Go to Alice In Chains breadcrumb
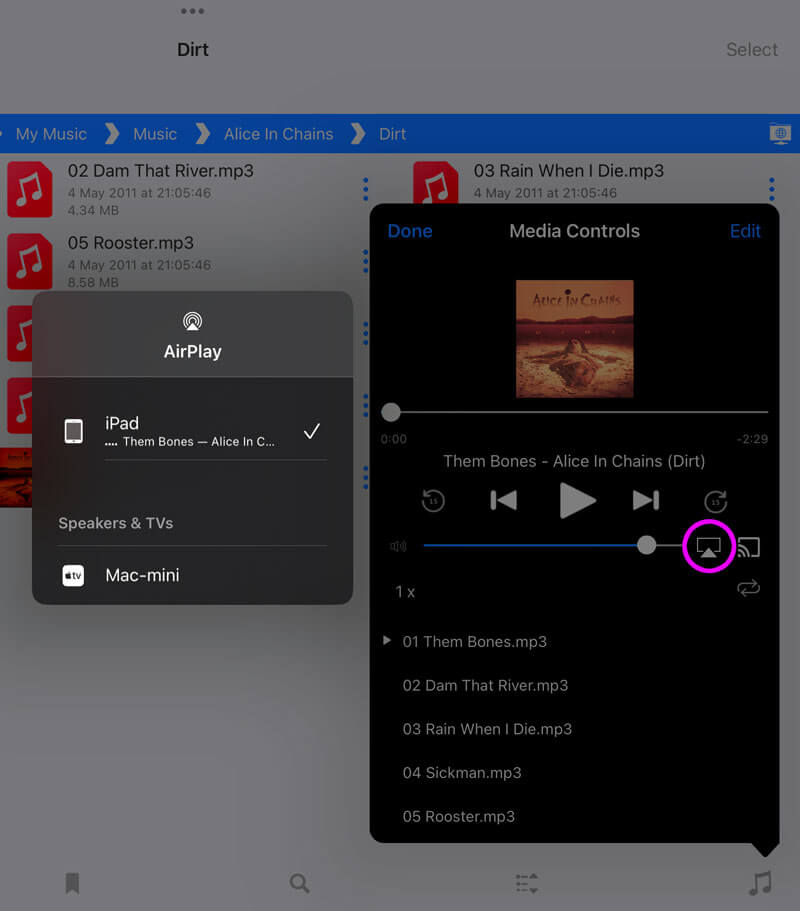This screenshot has width=800, height=911. (x=279, y=134)
